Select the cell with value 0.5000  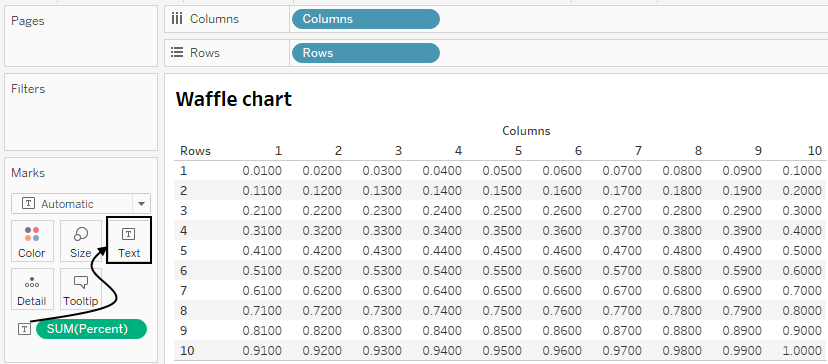(802, 251)
